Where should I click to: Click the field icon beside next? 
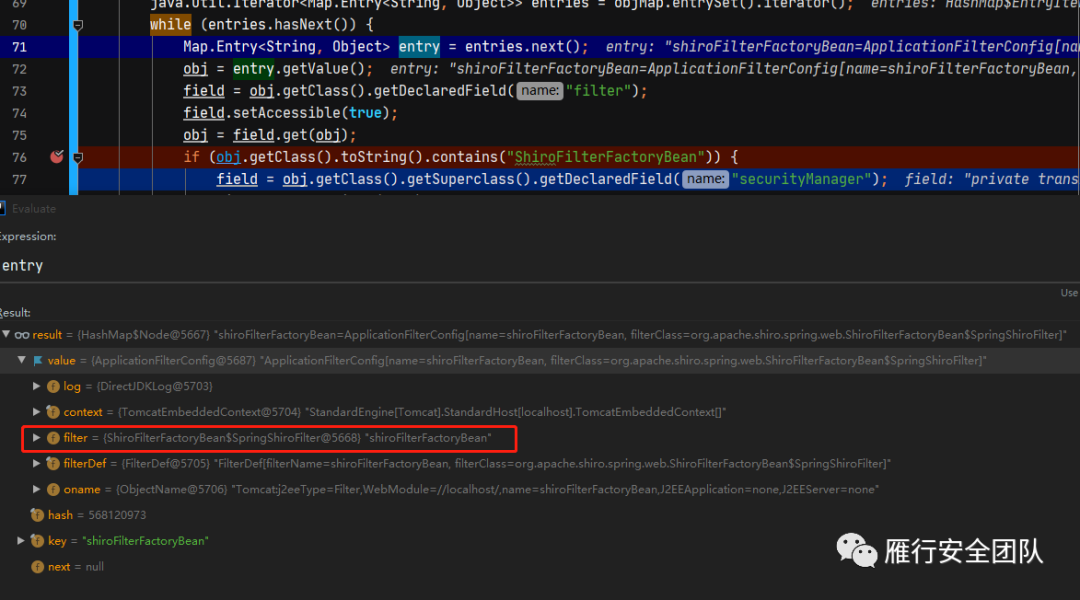(37, 566)
